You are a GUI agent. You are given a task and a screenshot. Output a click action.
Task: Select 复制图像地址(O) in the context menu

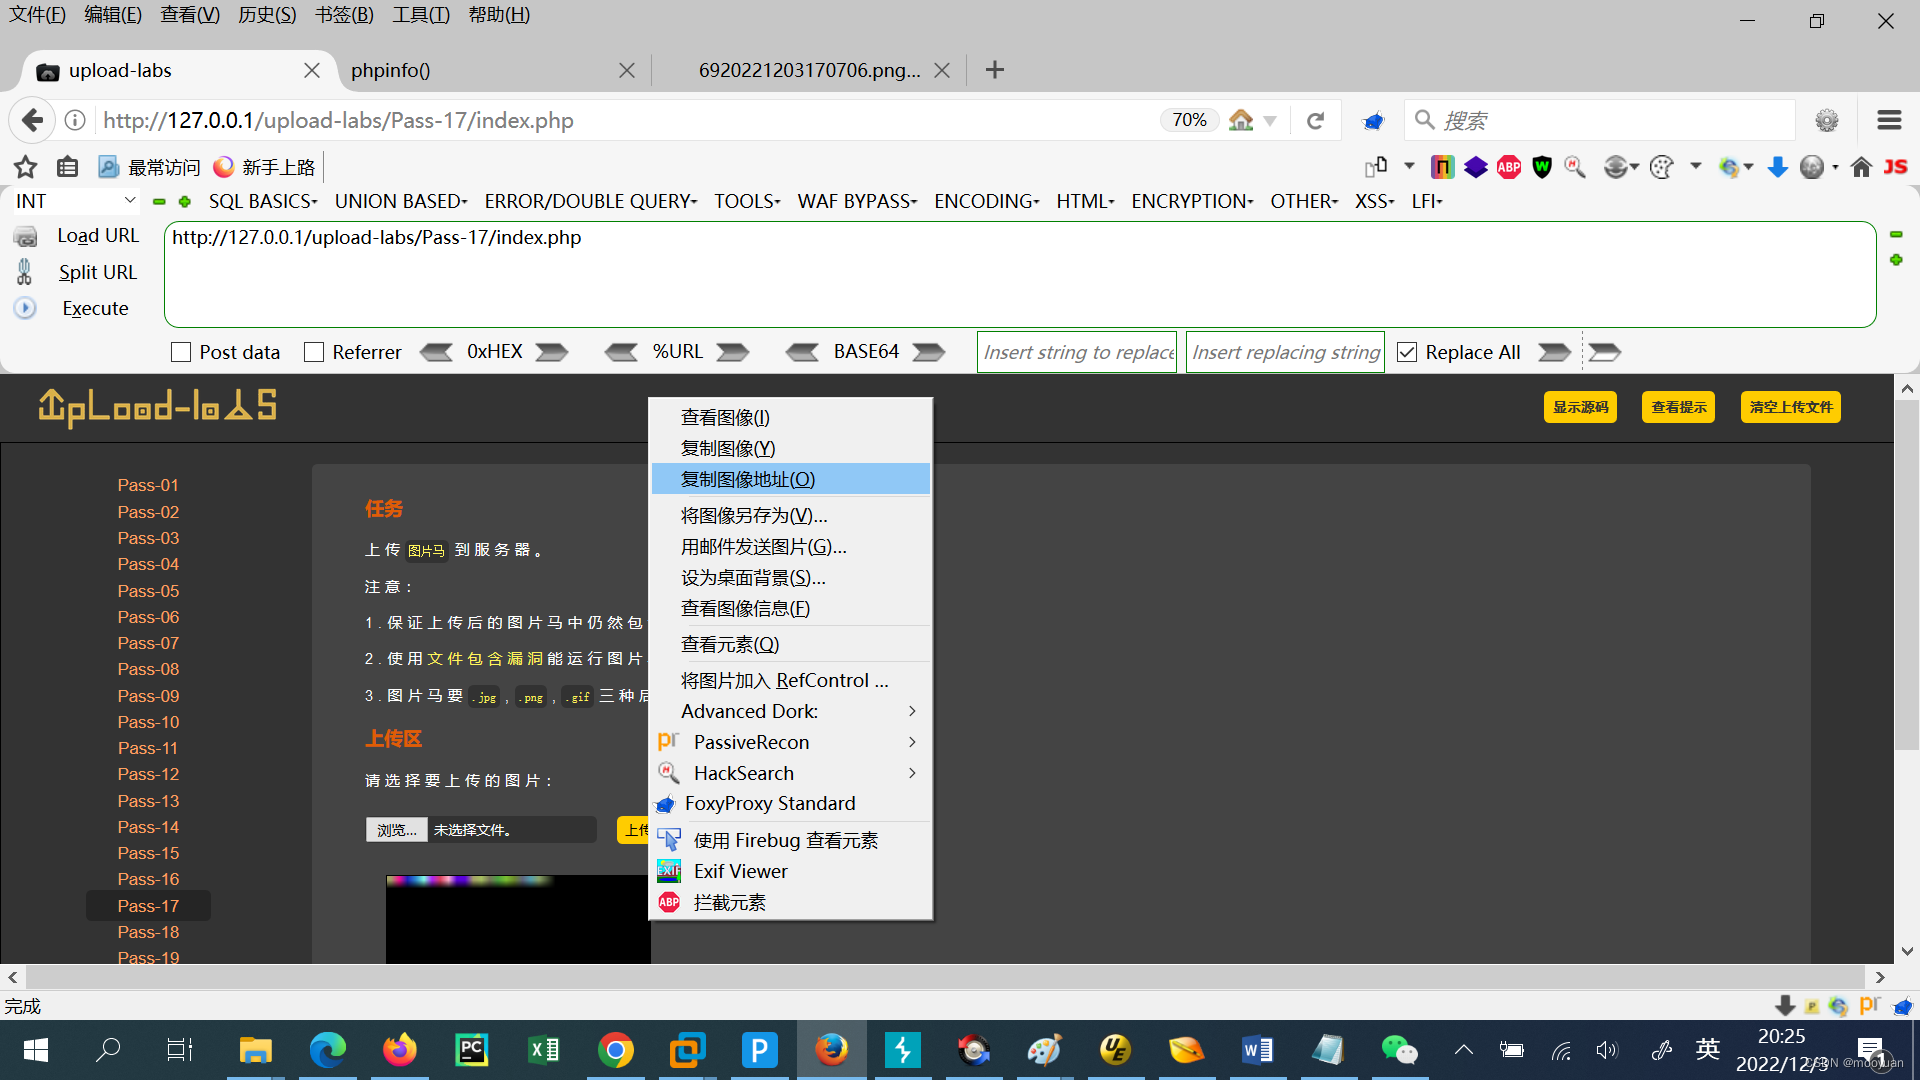click(791, 479)
